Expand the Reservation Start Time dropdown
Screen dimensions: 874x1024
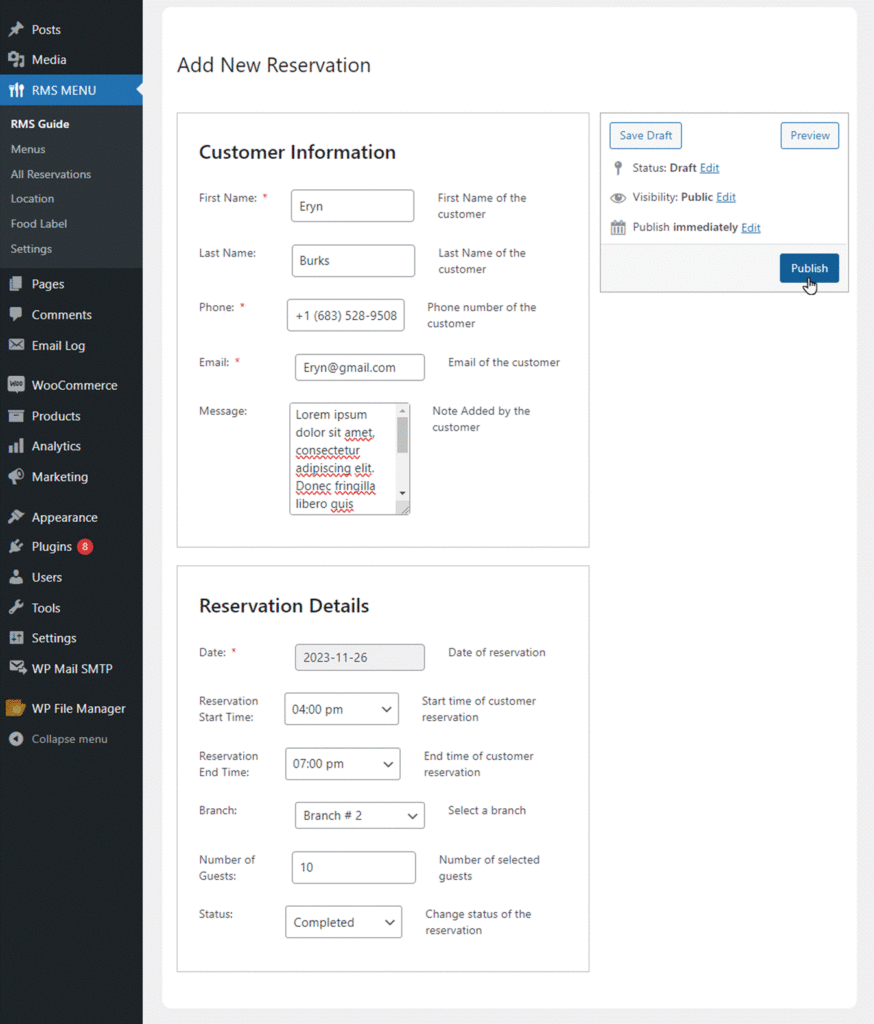point(342,709)
